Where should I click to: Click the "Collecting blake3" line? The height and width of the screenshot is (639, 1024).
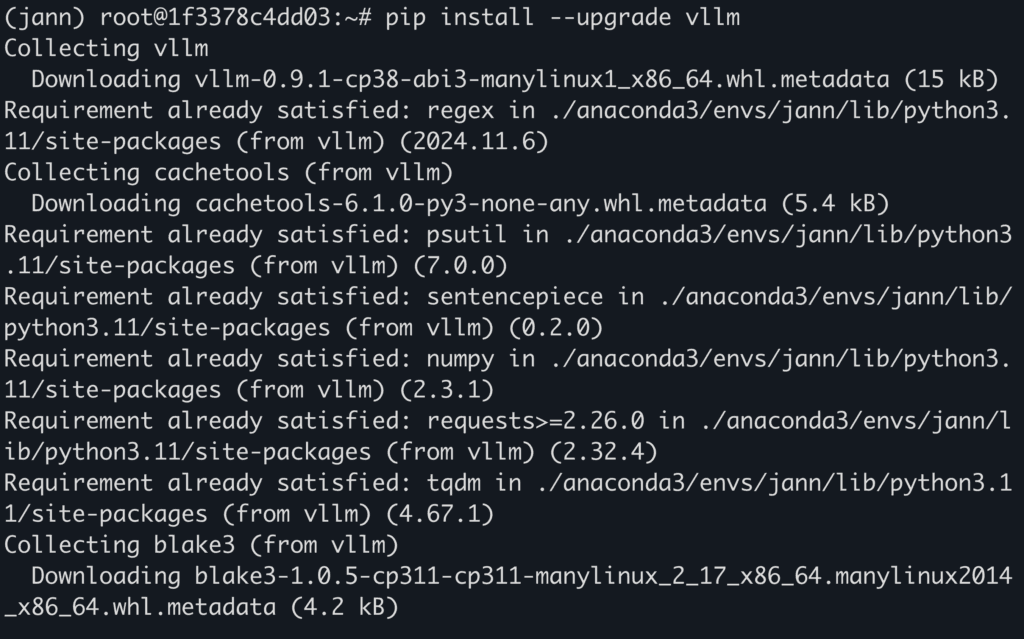coord(201,545)
